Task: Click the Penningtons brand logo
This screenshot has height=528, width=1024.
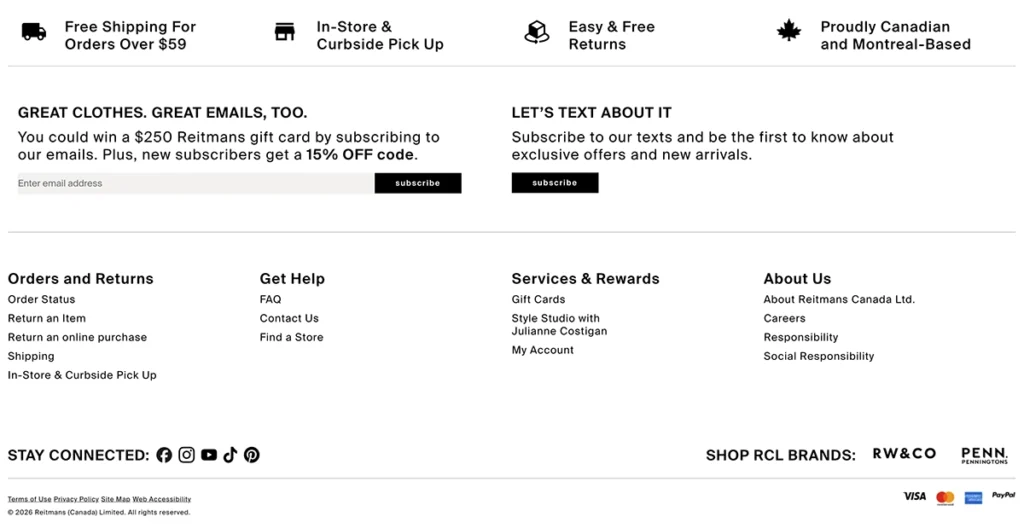Action: click(984, 455)
